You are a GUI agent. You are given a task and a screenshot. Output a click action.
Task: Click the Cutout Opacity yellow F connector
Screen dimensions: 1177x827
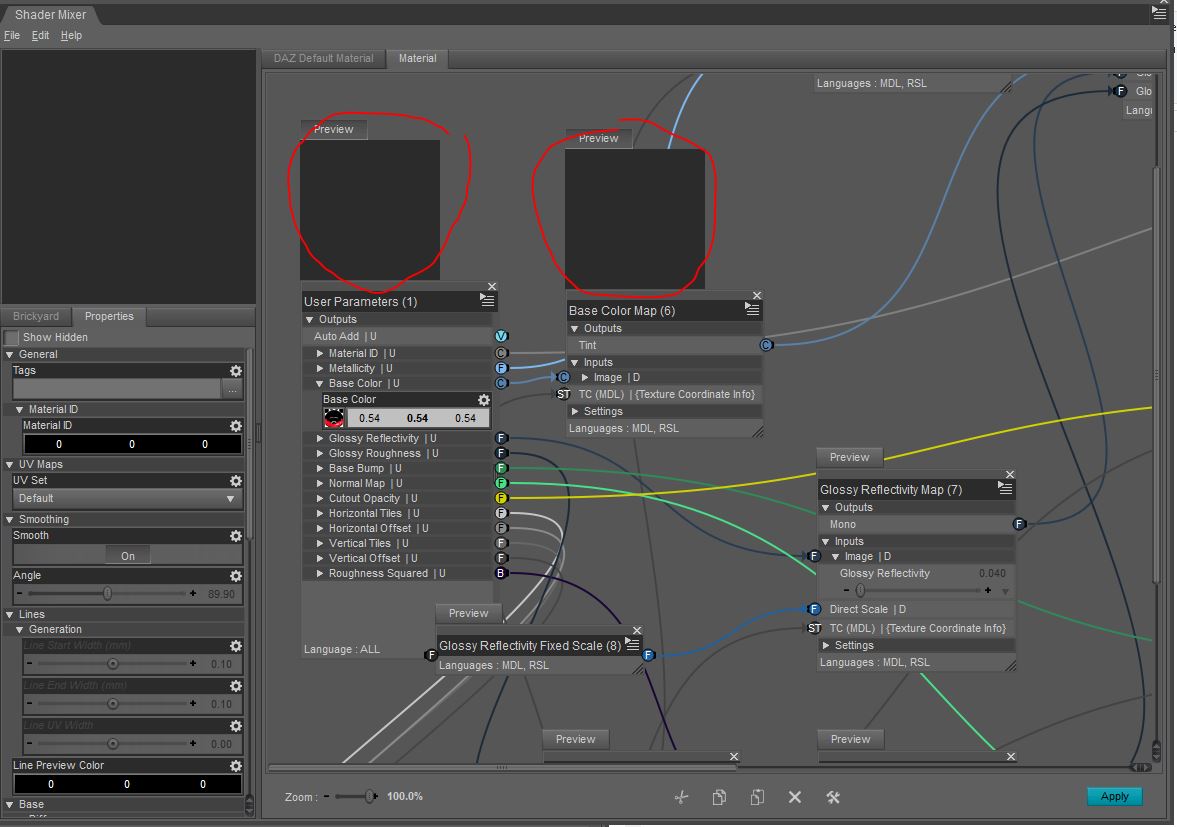501,498
